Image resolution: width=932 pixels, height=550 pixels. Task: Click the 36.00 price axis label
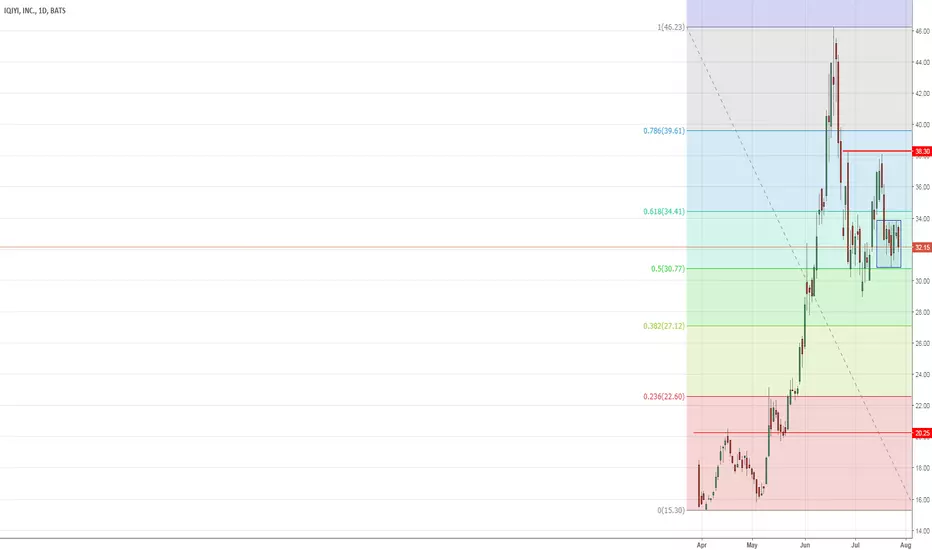[x=922, y=187]
